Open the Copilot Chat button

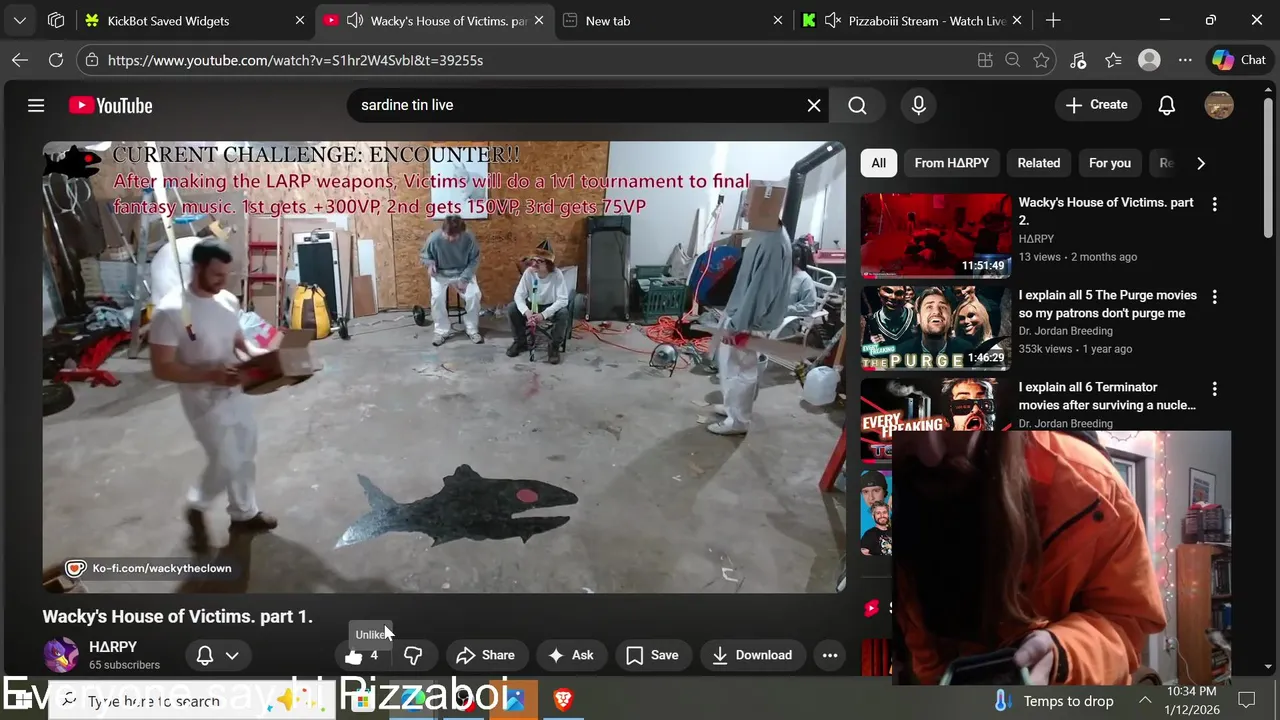click(x=1240, y=60)
